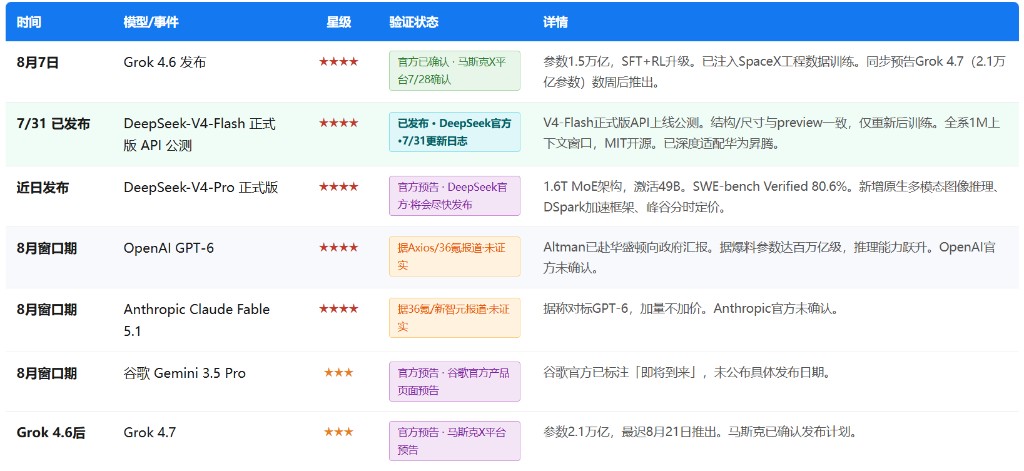The width and height of the screenshot is (1024, 471).
Task: Click the Anthropic Claude row star rating
Action: point(338,309)
